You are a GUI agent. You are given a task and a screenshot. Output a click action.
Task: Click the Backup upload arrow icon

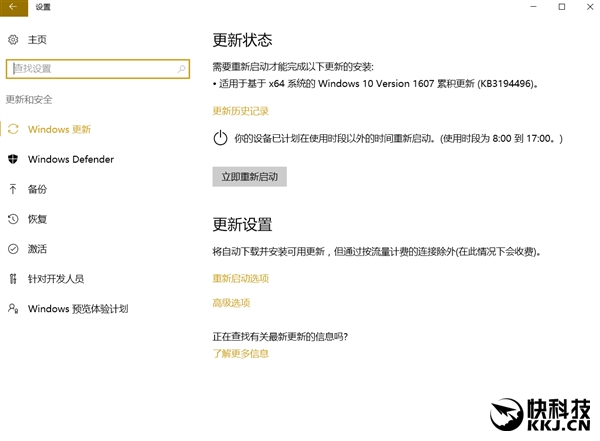[x=13, y=189]
